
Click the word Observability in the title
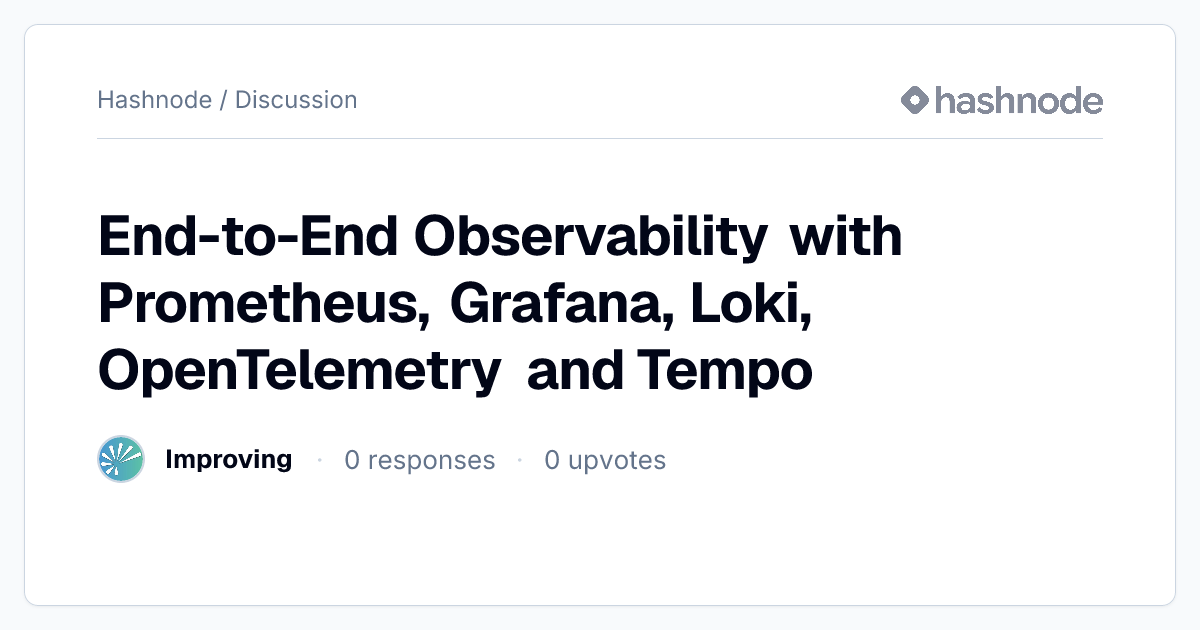tap(591, 237)
